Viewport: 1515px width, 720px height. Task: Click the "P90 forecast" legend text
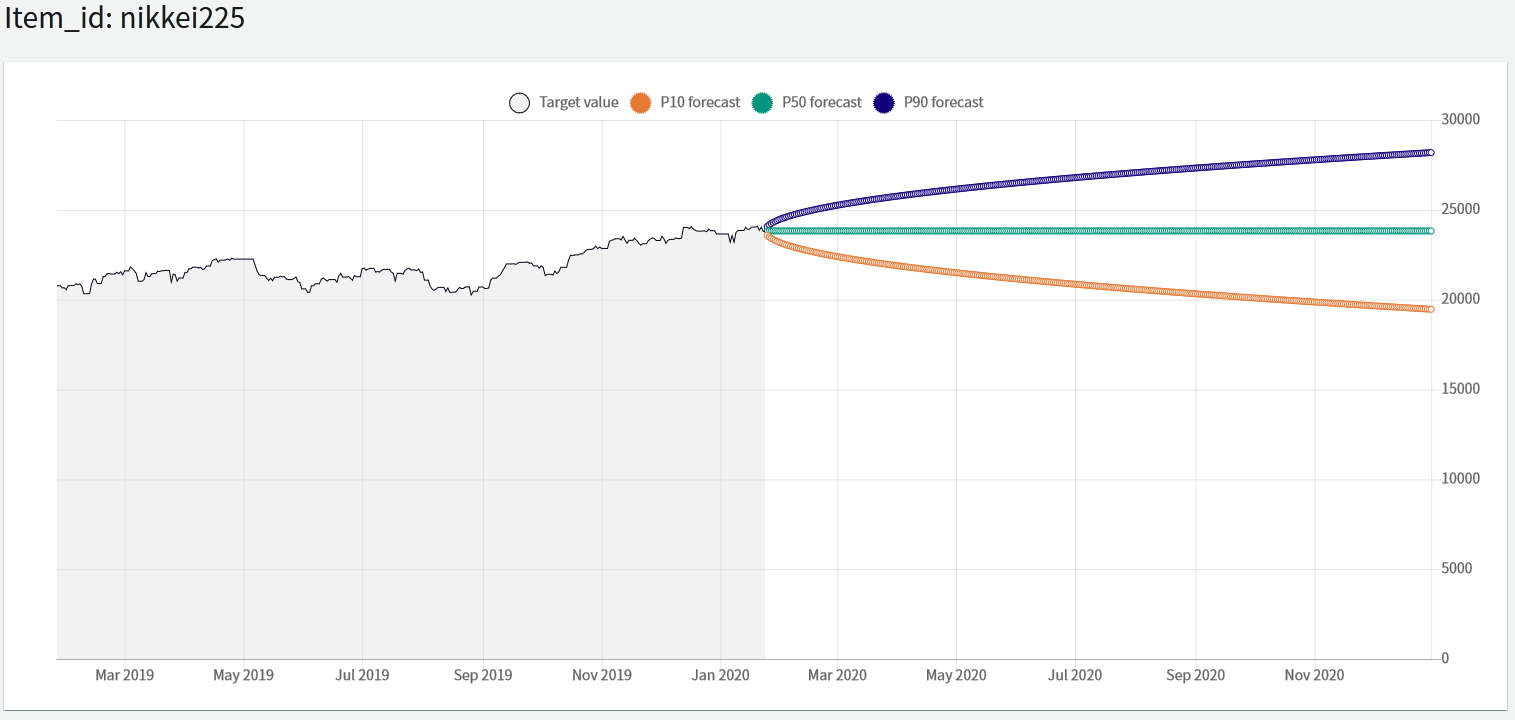tap(943, 102)
